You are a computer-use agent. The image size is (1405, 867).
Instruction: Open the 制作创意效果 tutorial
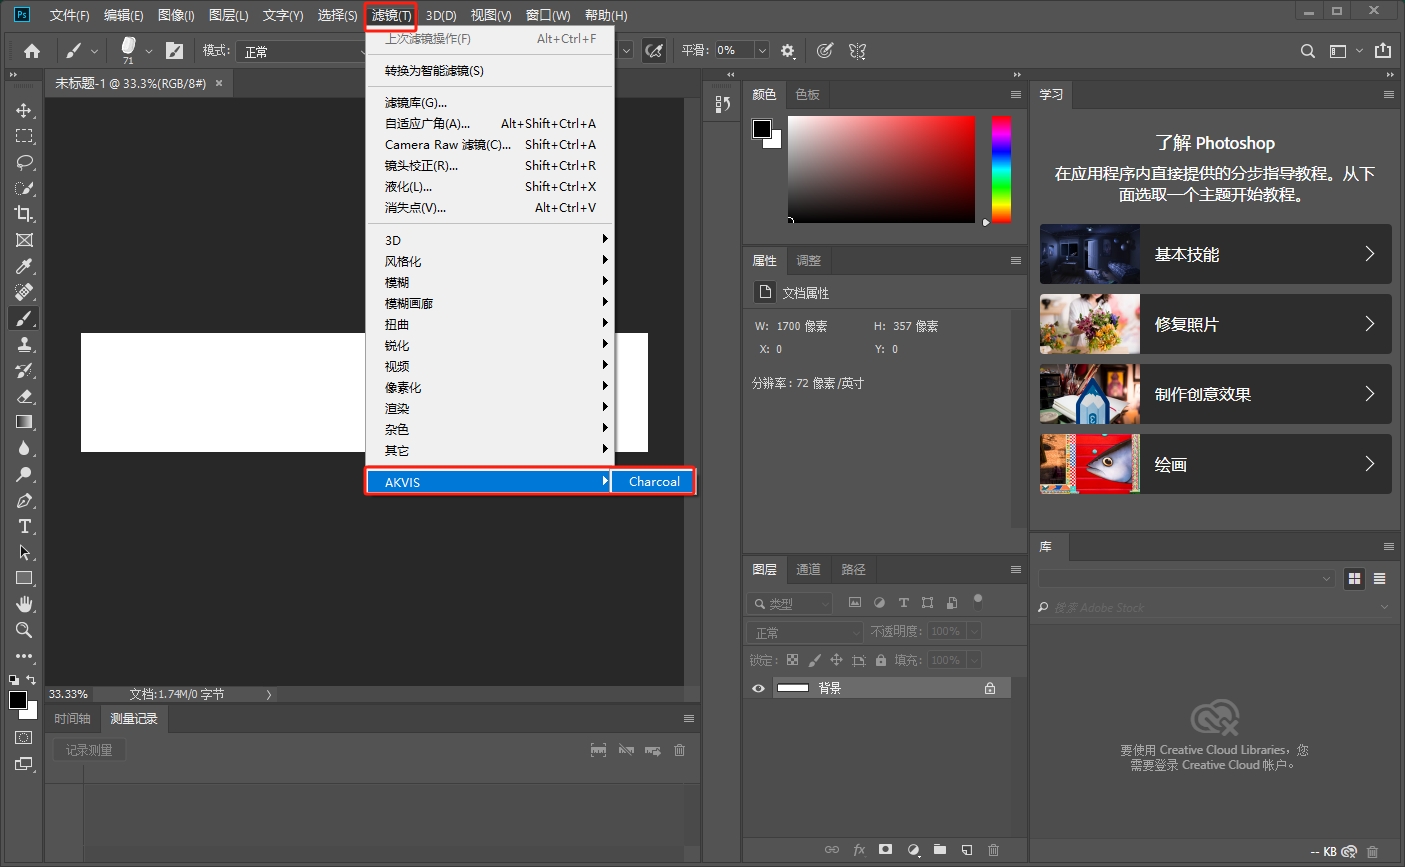[1216, 394]
